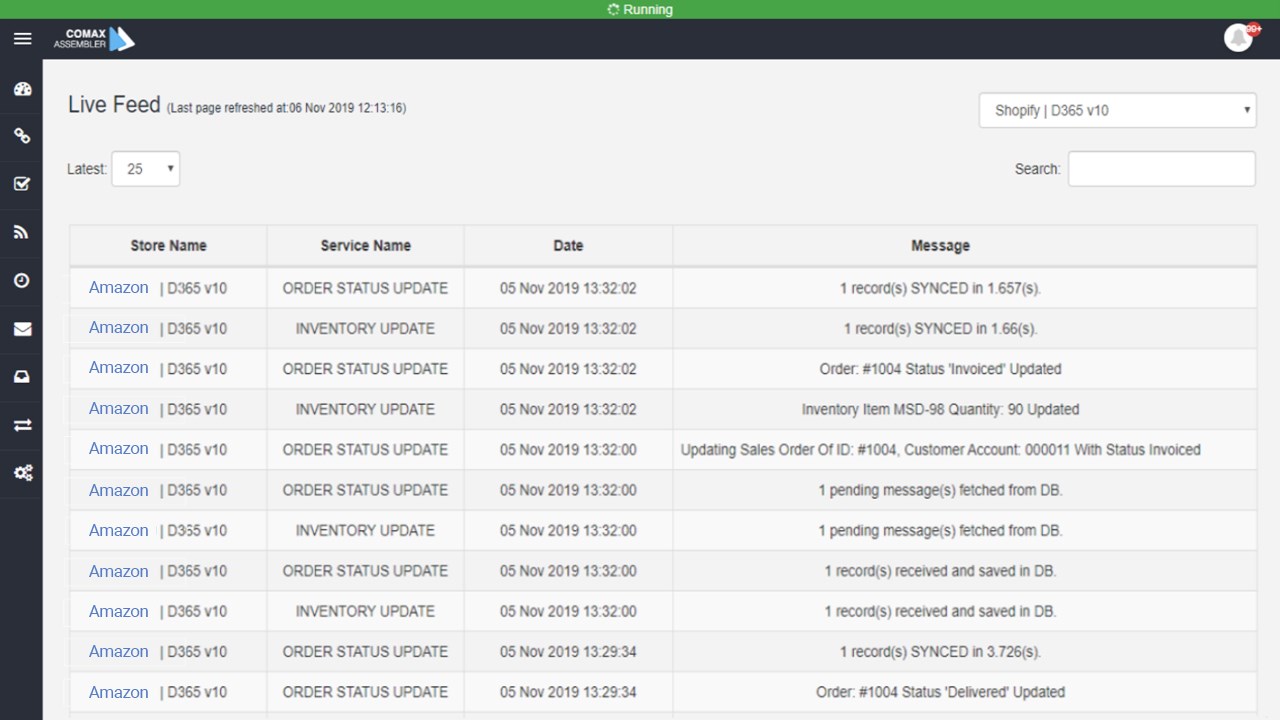Select message '1 record(s) SYNCED in 3.726(s).'
Viewport: 1280px width, 720px height.
[940, 652]
